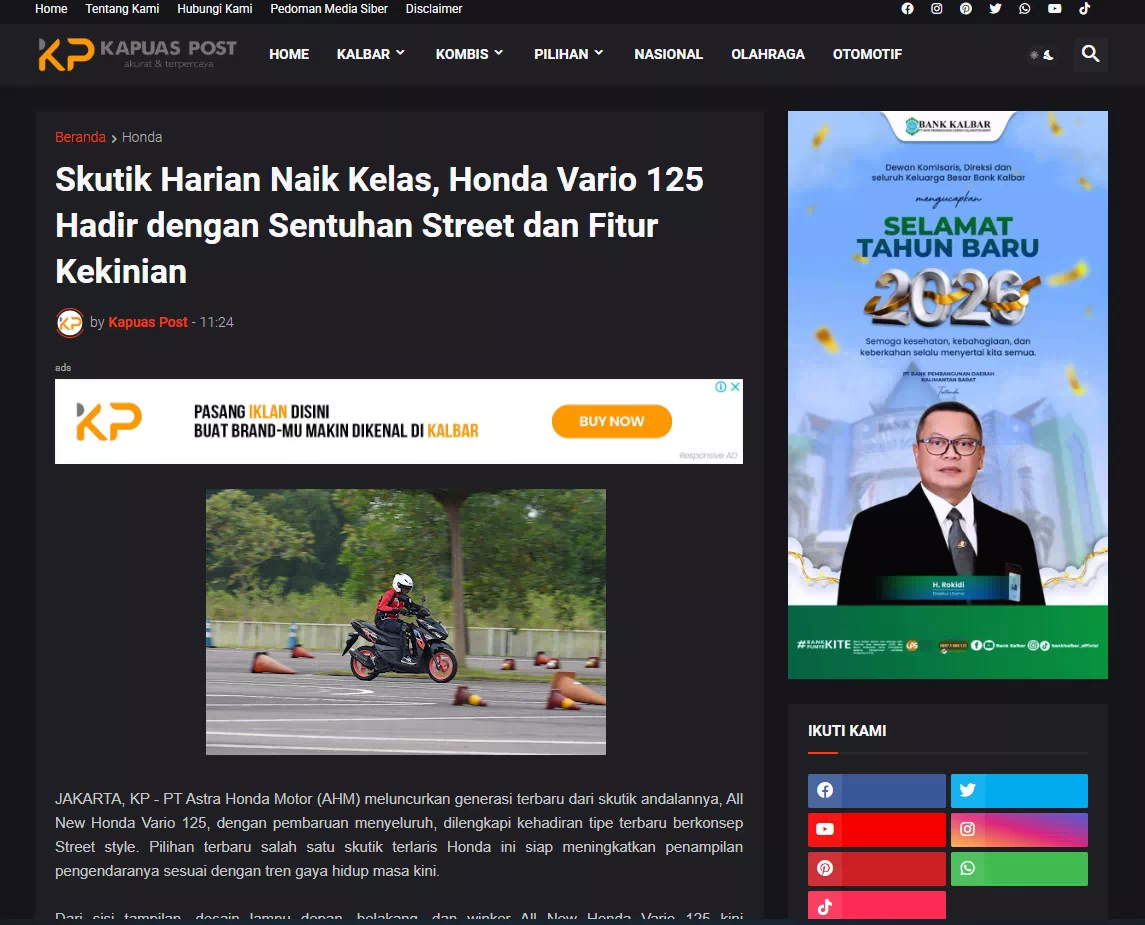Click Home link in top bar

[x=51, y=9]
